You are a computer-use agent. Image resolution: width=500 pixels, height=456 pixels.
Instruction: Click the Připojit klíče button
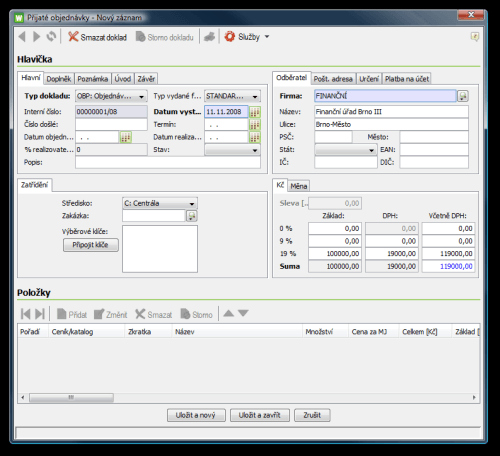click(91, 245)
